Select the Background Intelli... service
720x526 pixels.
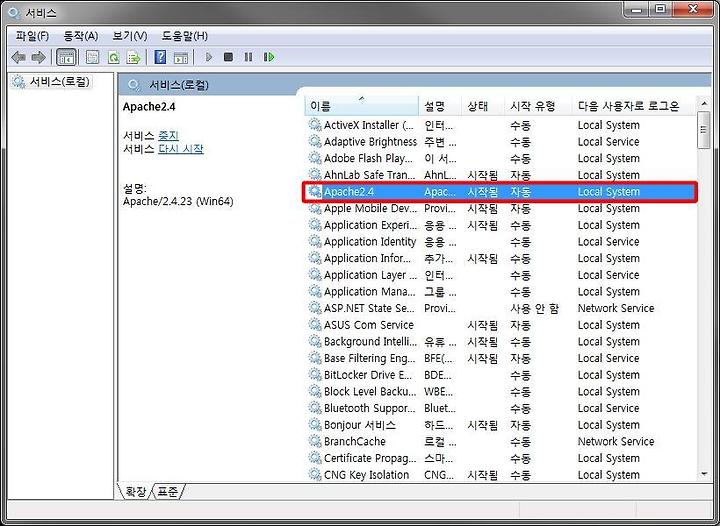pos(501,341)
